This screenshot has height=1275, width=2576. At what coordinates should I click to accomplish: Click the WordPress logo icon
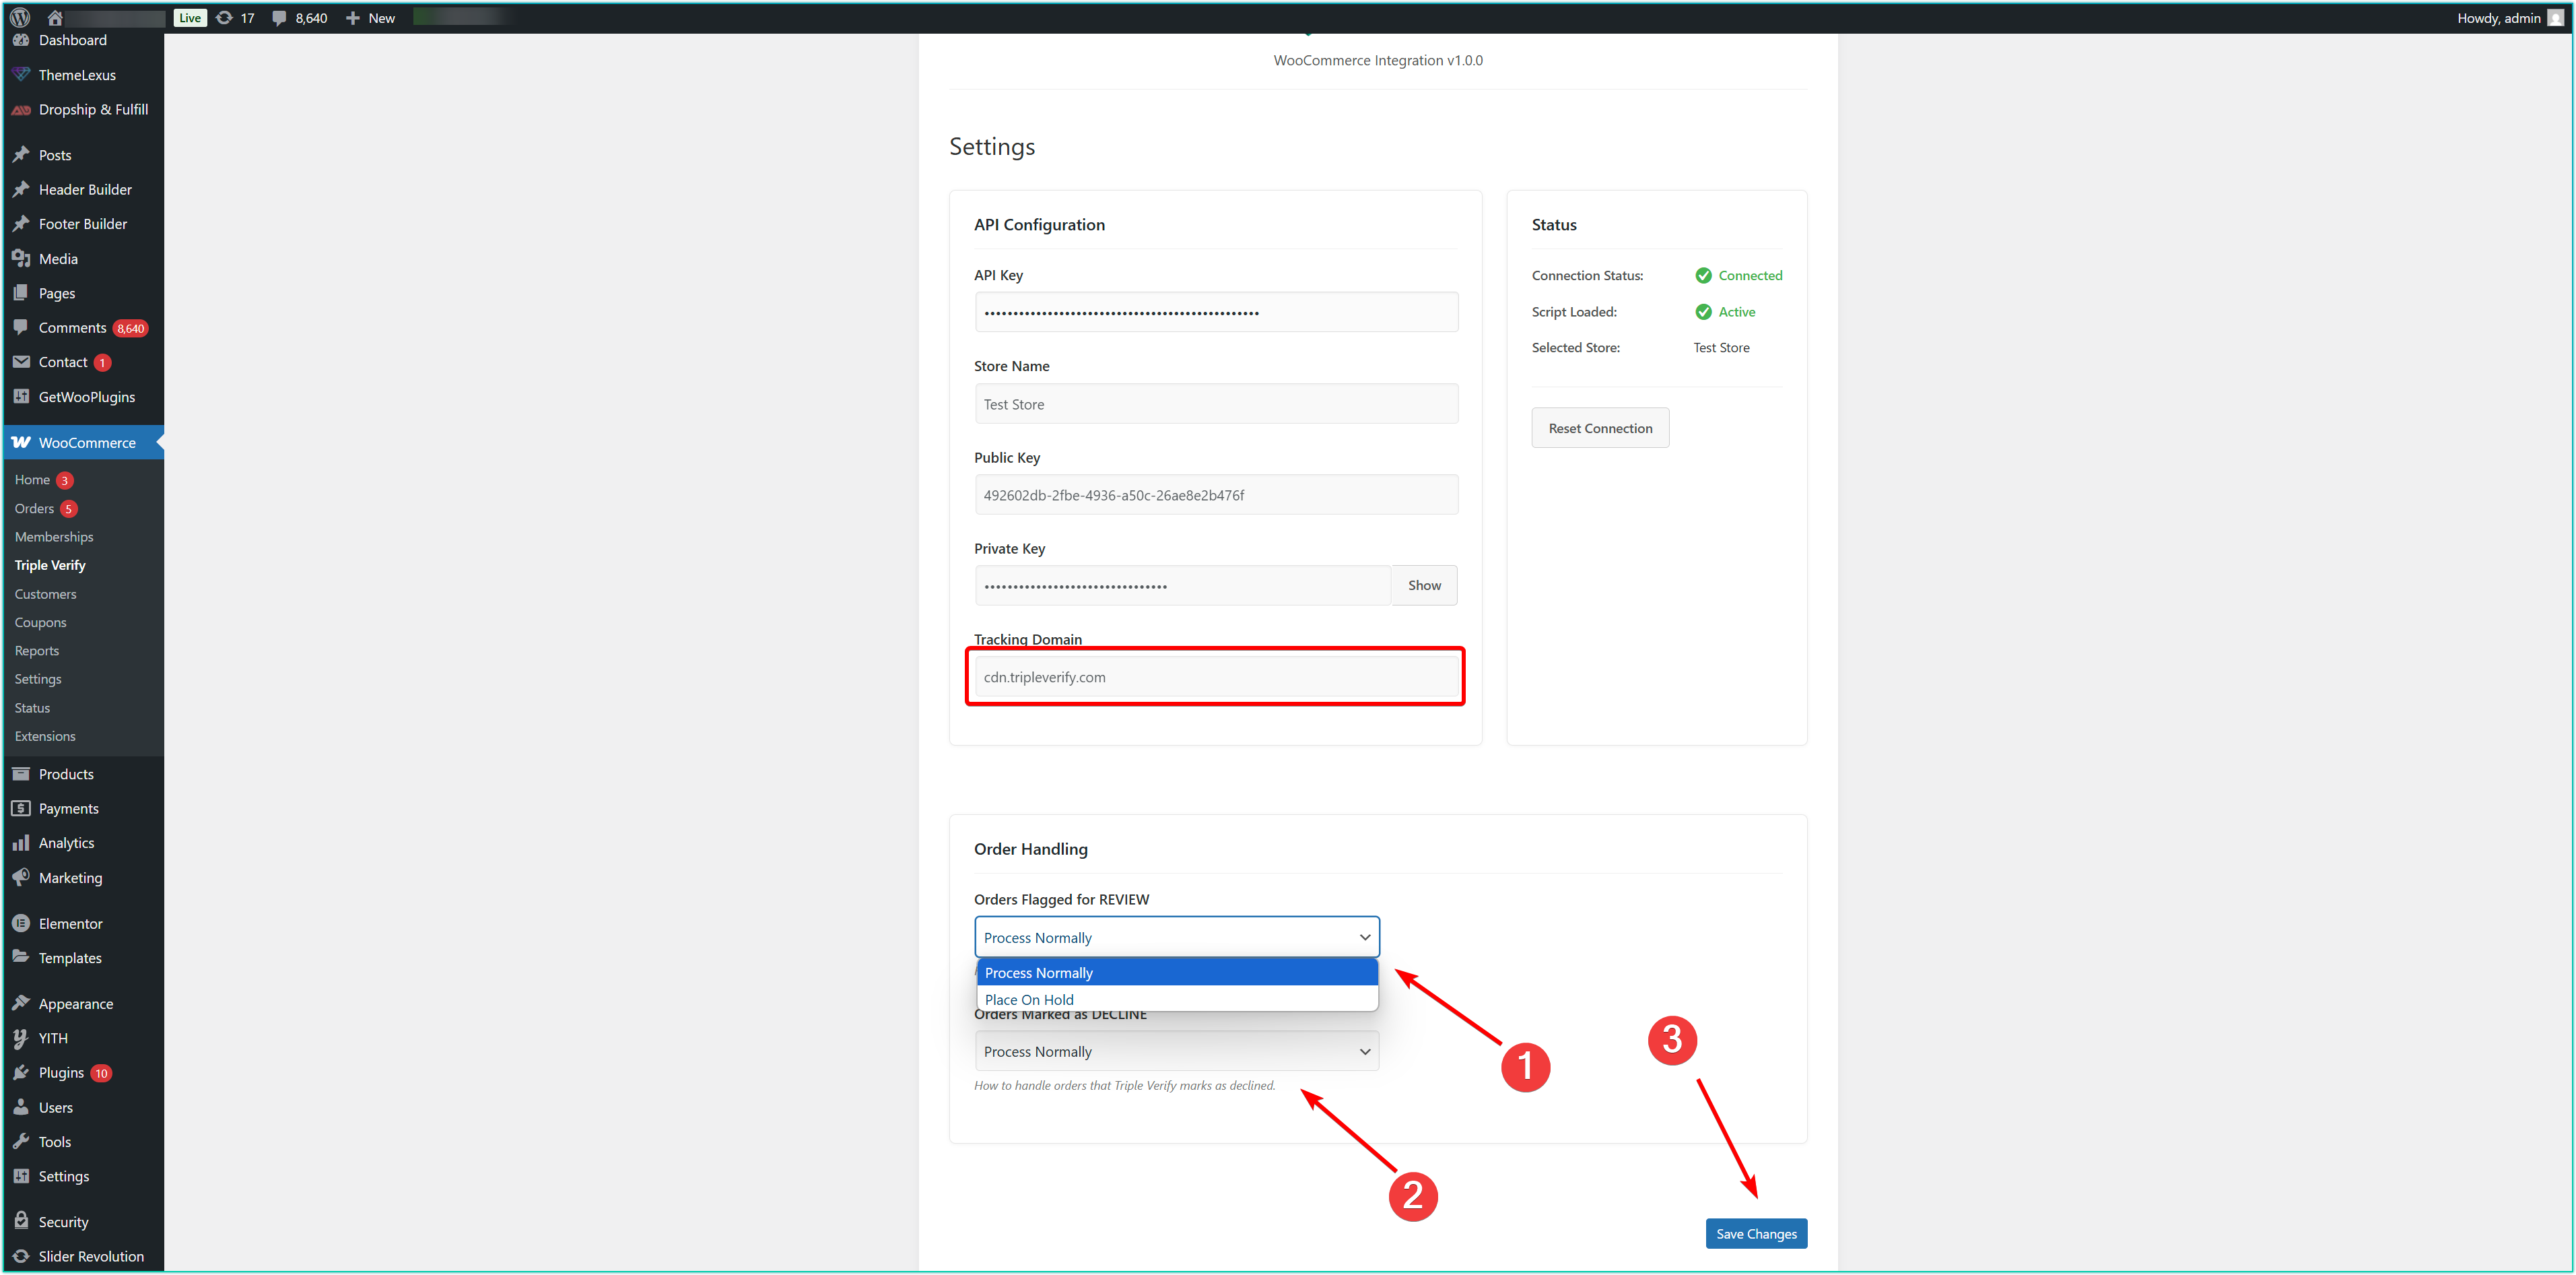tap(20, 17)
